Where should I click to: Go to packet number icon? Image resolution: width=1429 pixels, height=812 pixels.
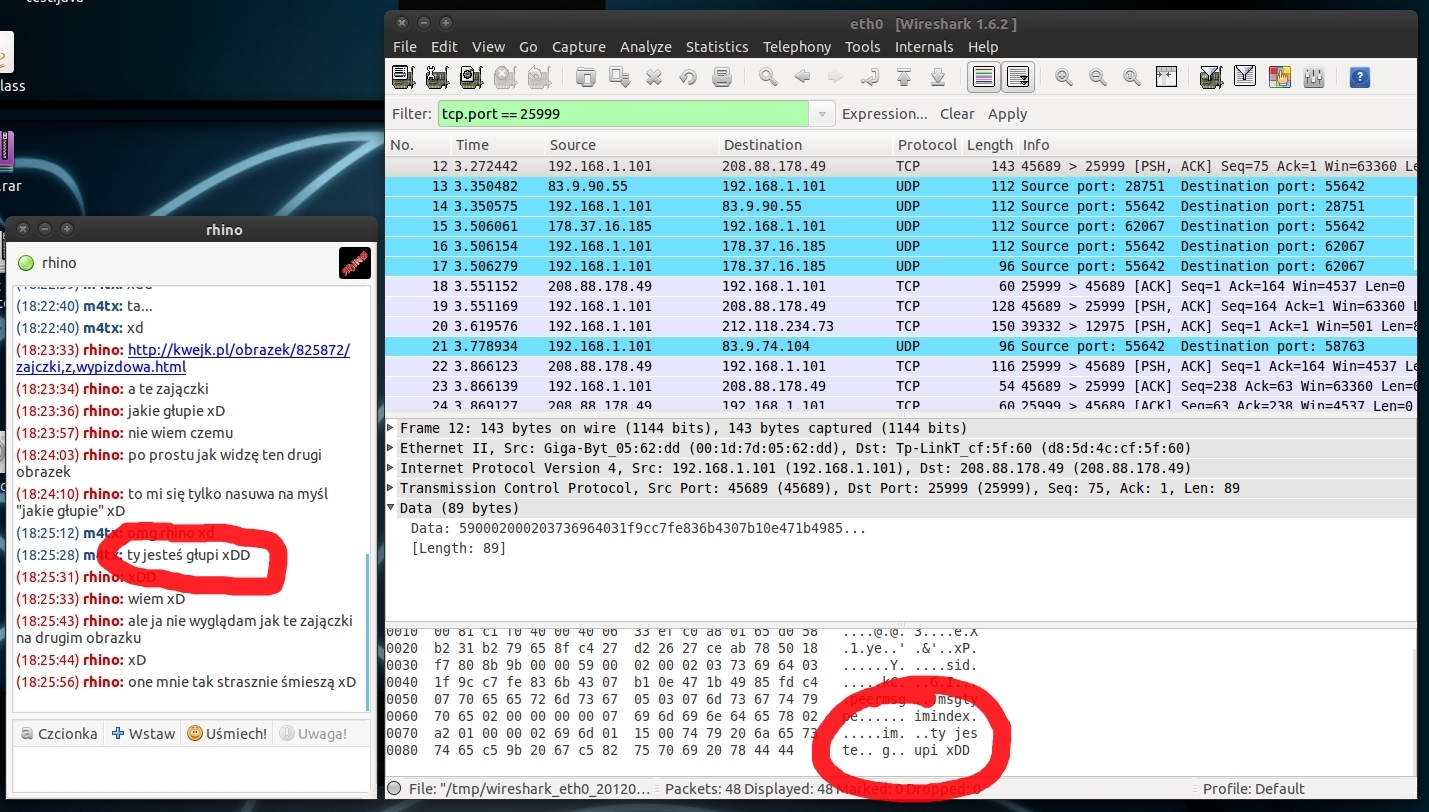tap(870, 77)
